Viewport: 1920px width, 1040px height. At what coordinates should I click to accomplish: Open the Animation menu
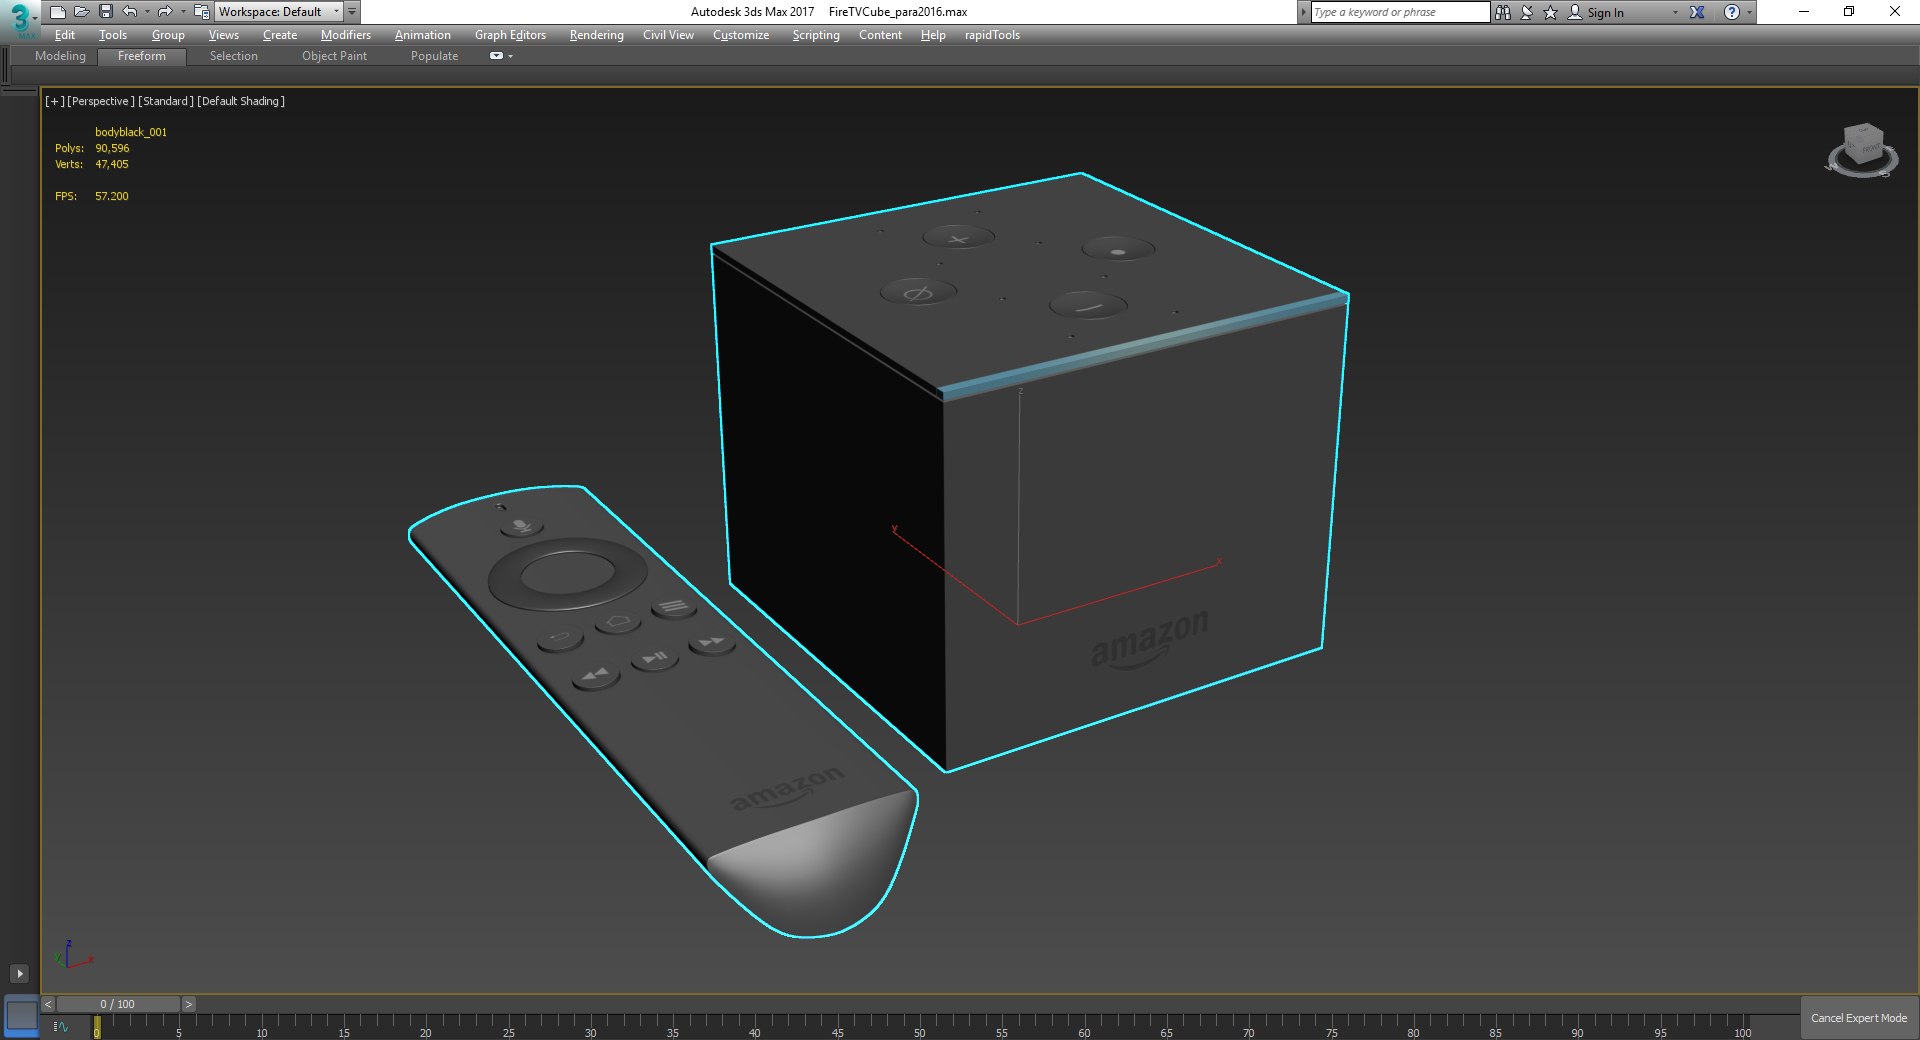[423, 35]
